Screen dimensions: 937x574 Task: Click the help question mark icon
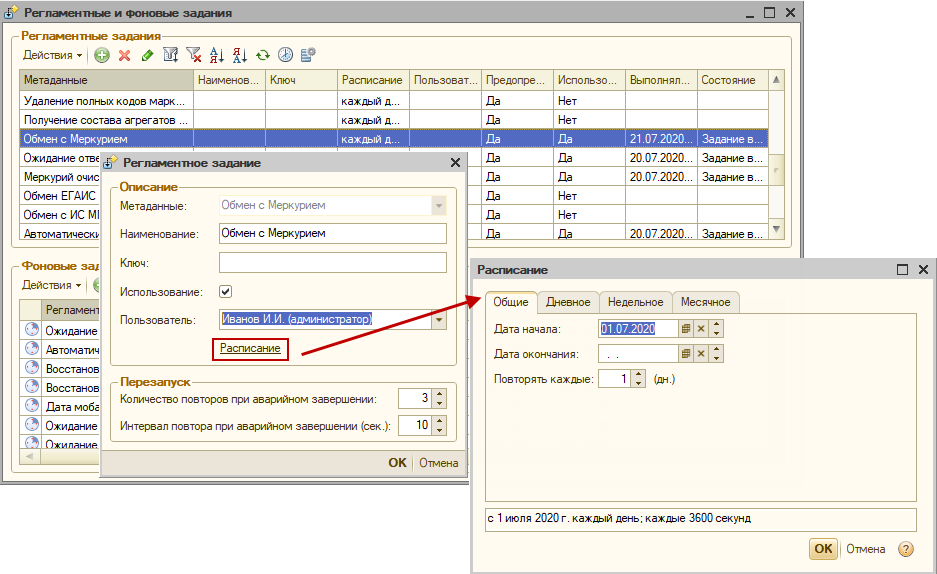(x=906, y=549)
